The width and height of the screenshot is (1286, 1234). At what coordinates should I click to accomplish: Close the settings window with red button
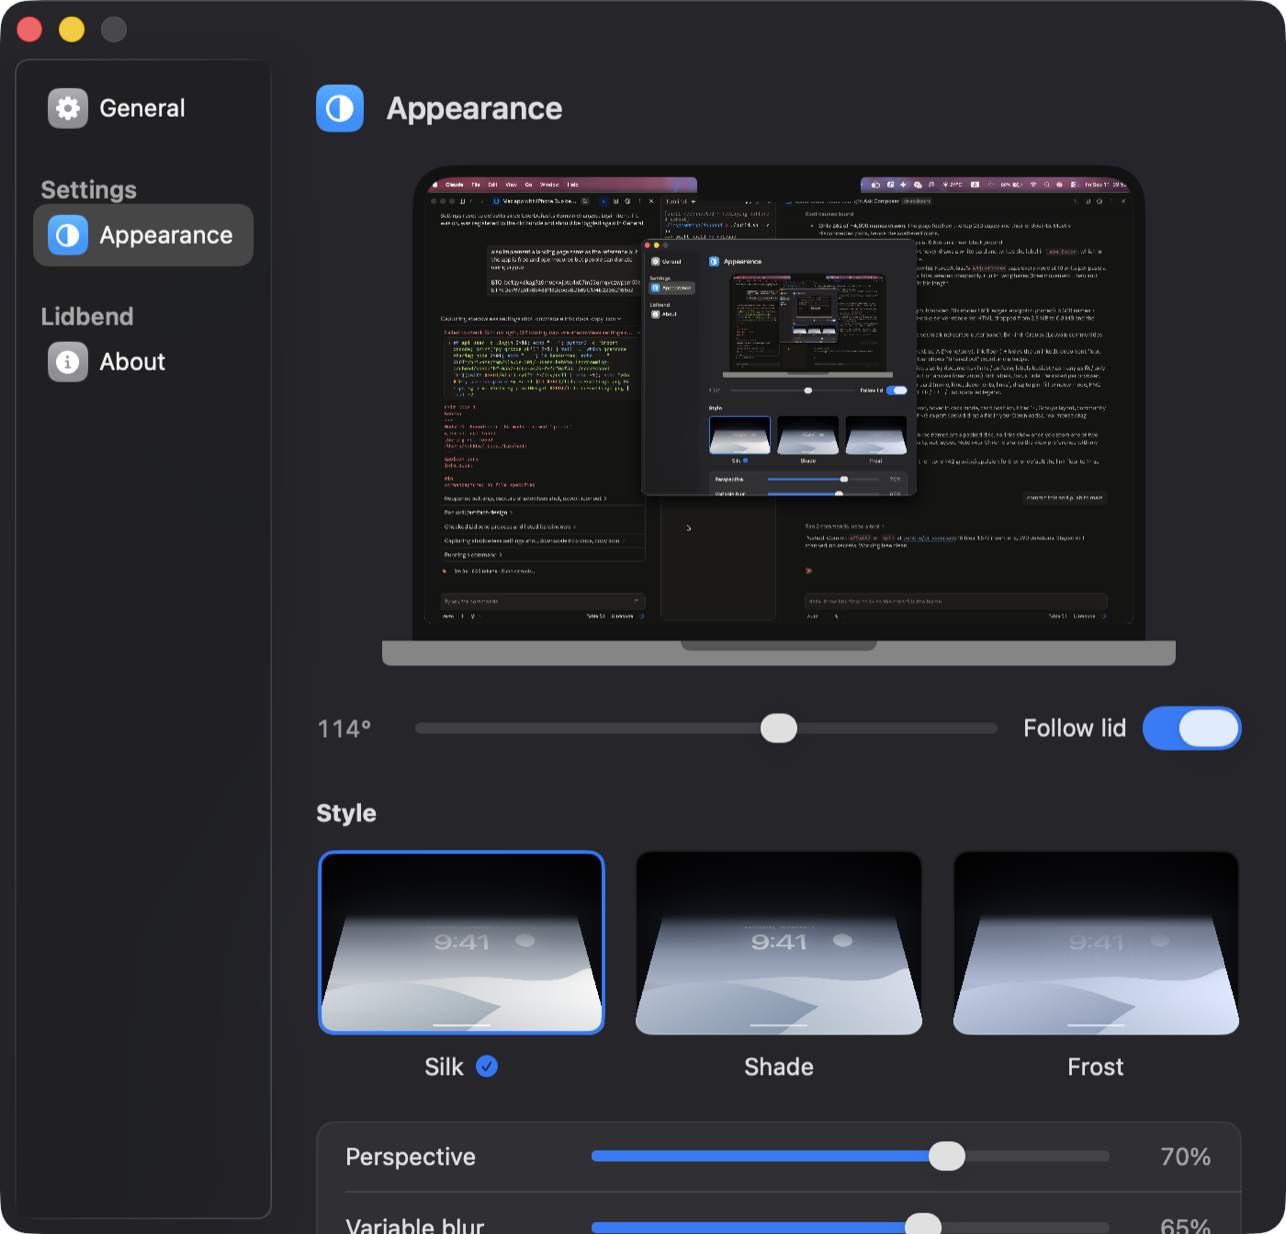tap(30, 29)
